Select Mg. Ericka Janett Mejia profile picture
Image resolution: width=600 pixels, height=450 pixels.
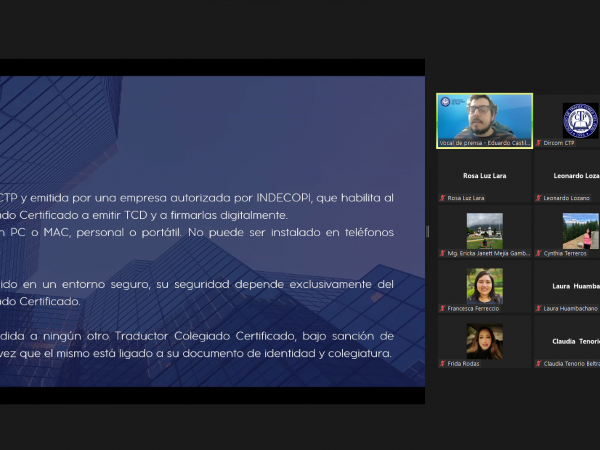point(484,231)
